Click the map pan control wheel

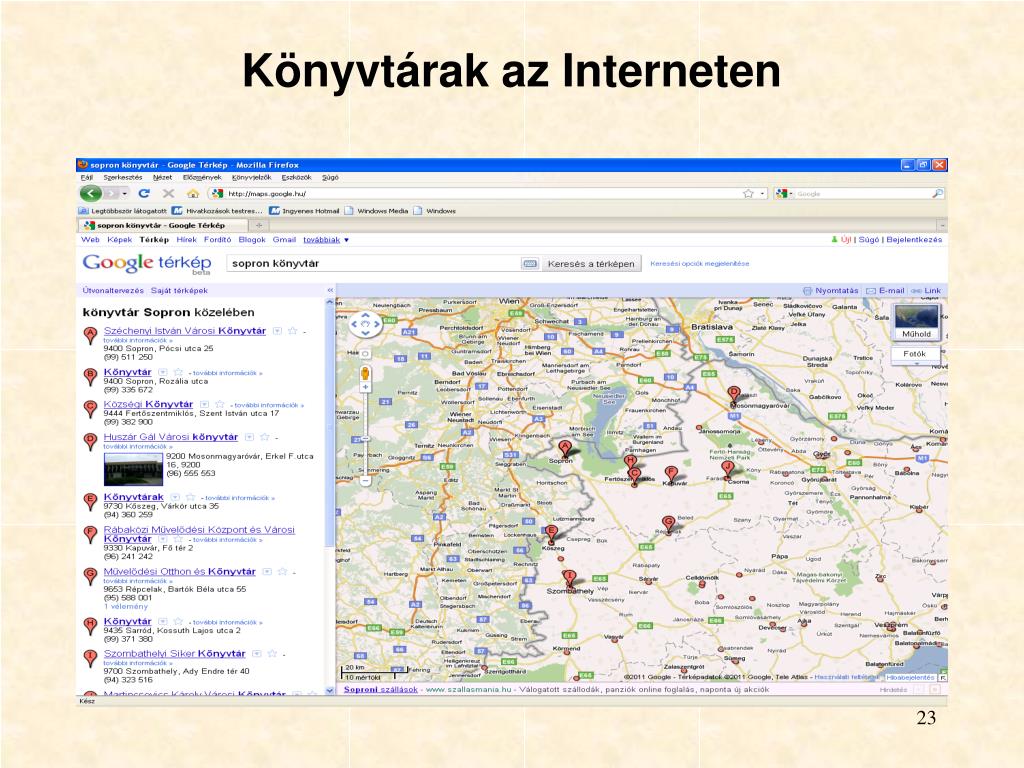point(365,324)
